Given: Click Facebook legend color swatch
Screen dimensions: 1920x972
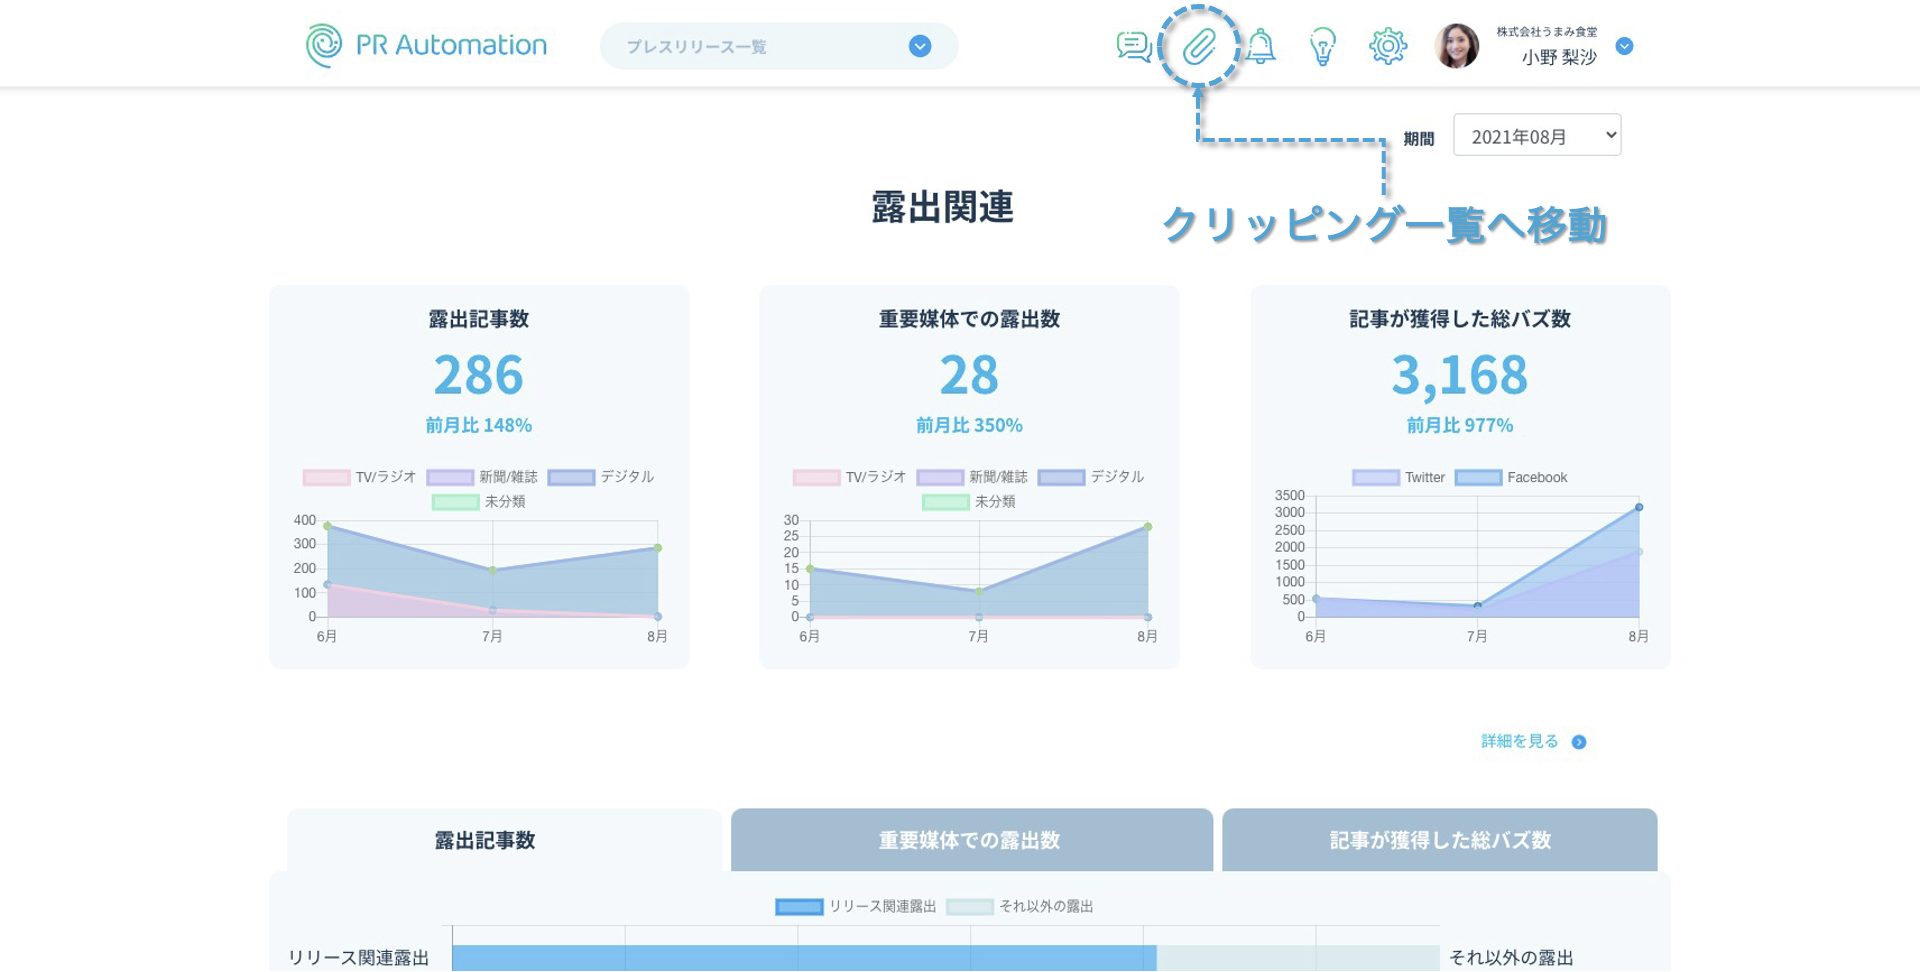Looking at the screenshot, I should [x=1478, y=478].
